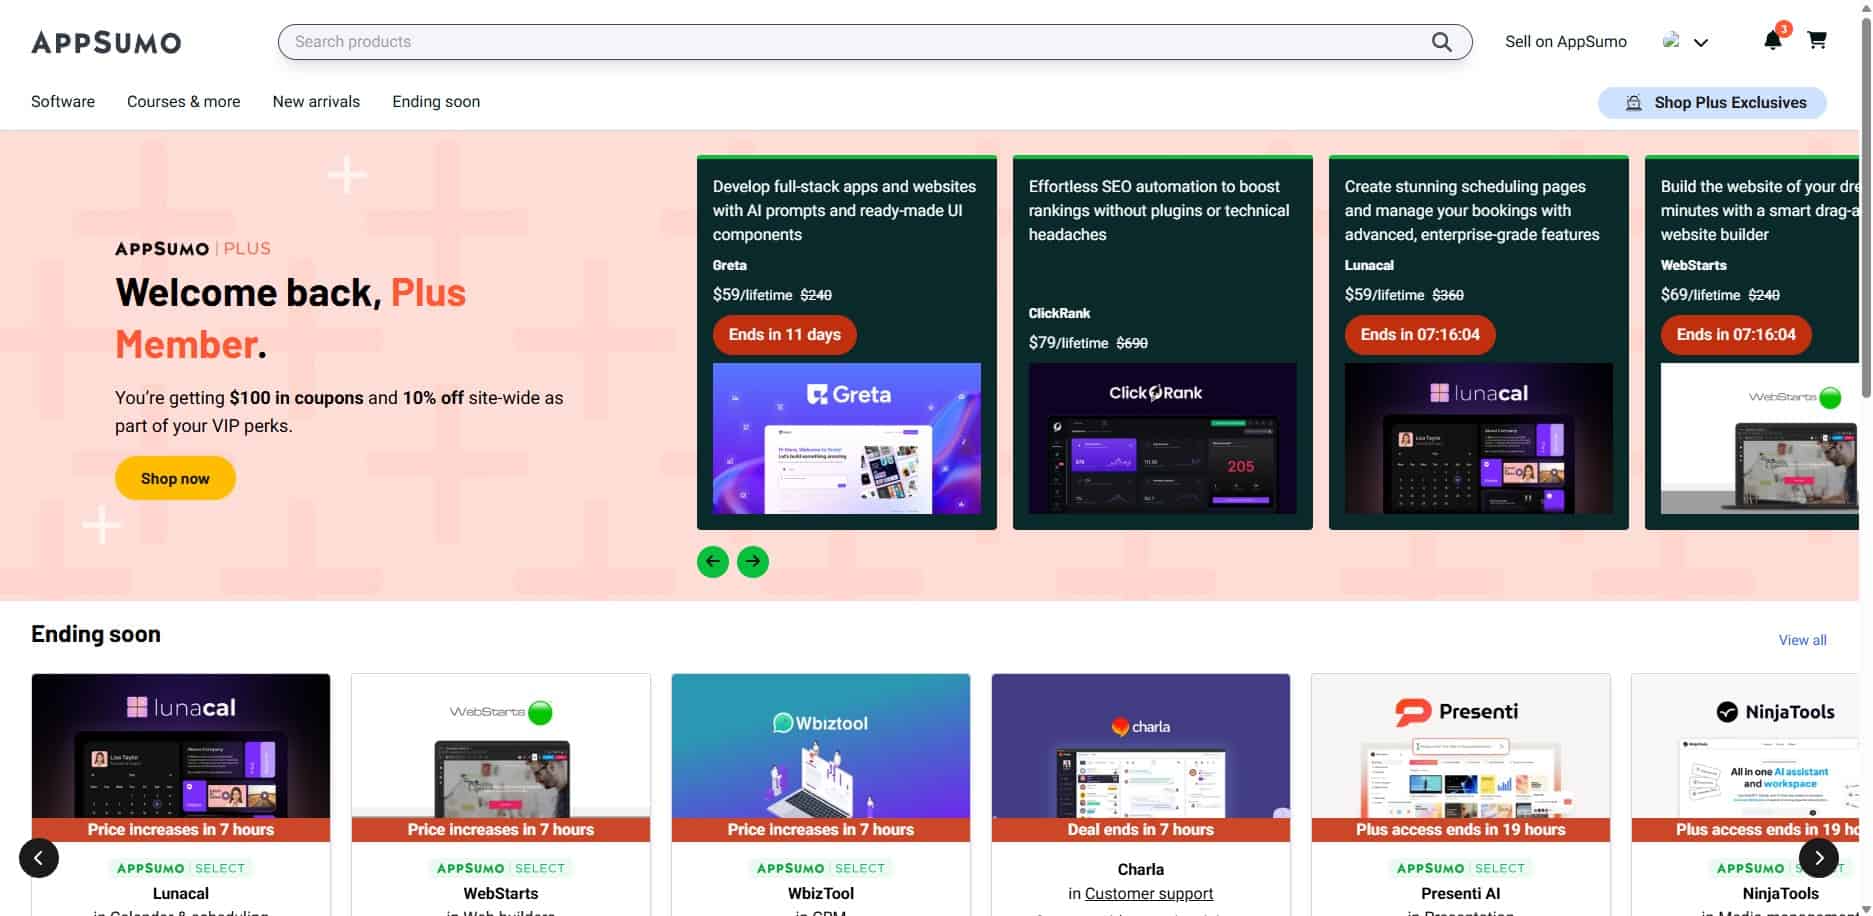
Task: Go to next hero carousel slide
Action: [753, 561]
